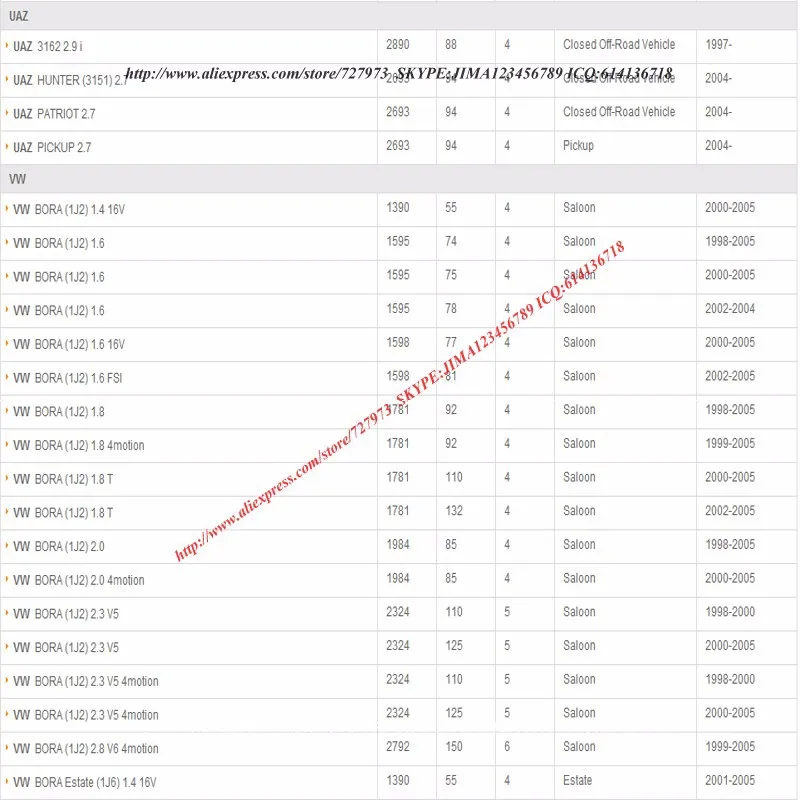Expand the arrow beside UAZ HUNTER (3151)
Viewport: 800px width, 800px height.
tap(7, 79)
